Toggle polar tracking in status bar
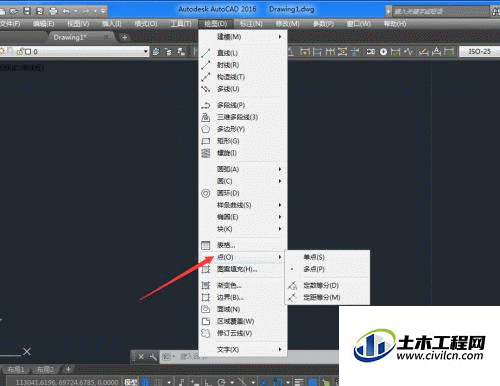The image size is (500, 386). 221,382
